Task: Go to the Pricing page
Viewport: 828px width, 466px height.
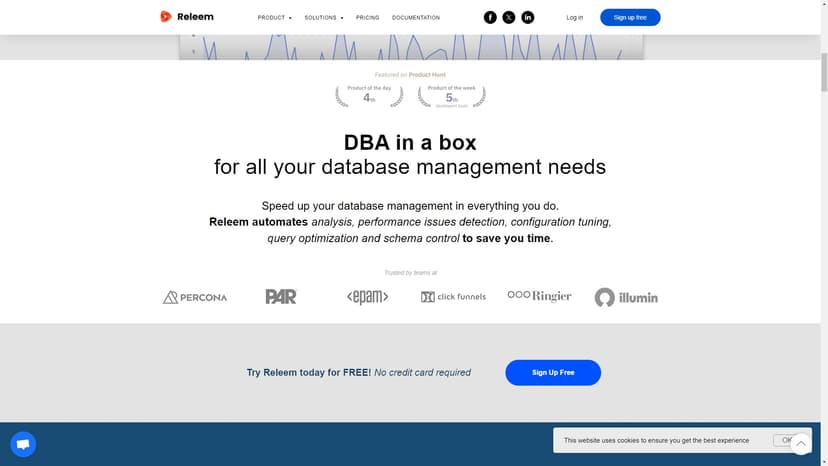Action: pos(368,17)
